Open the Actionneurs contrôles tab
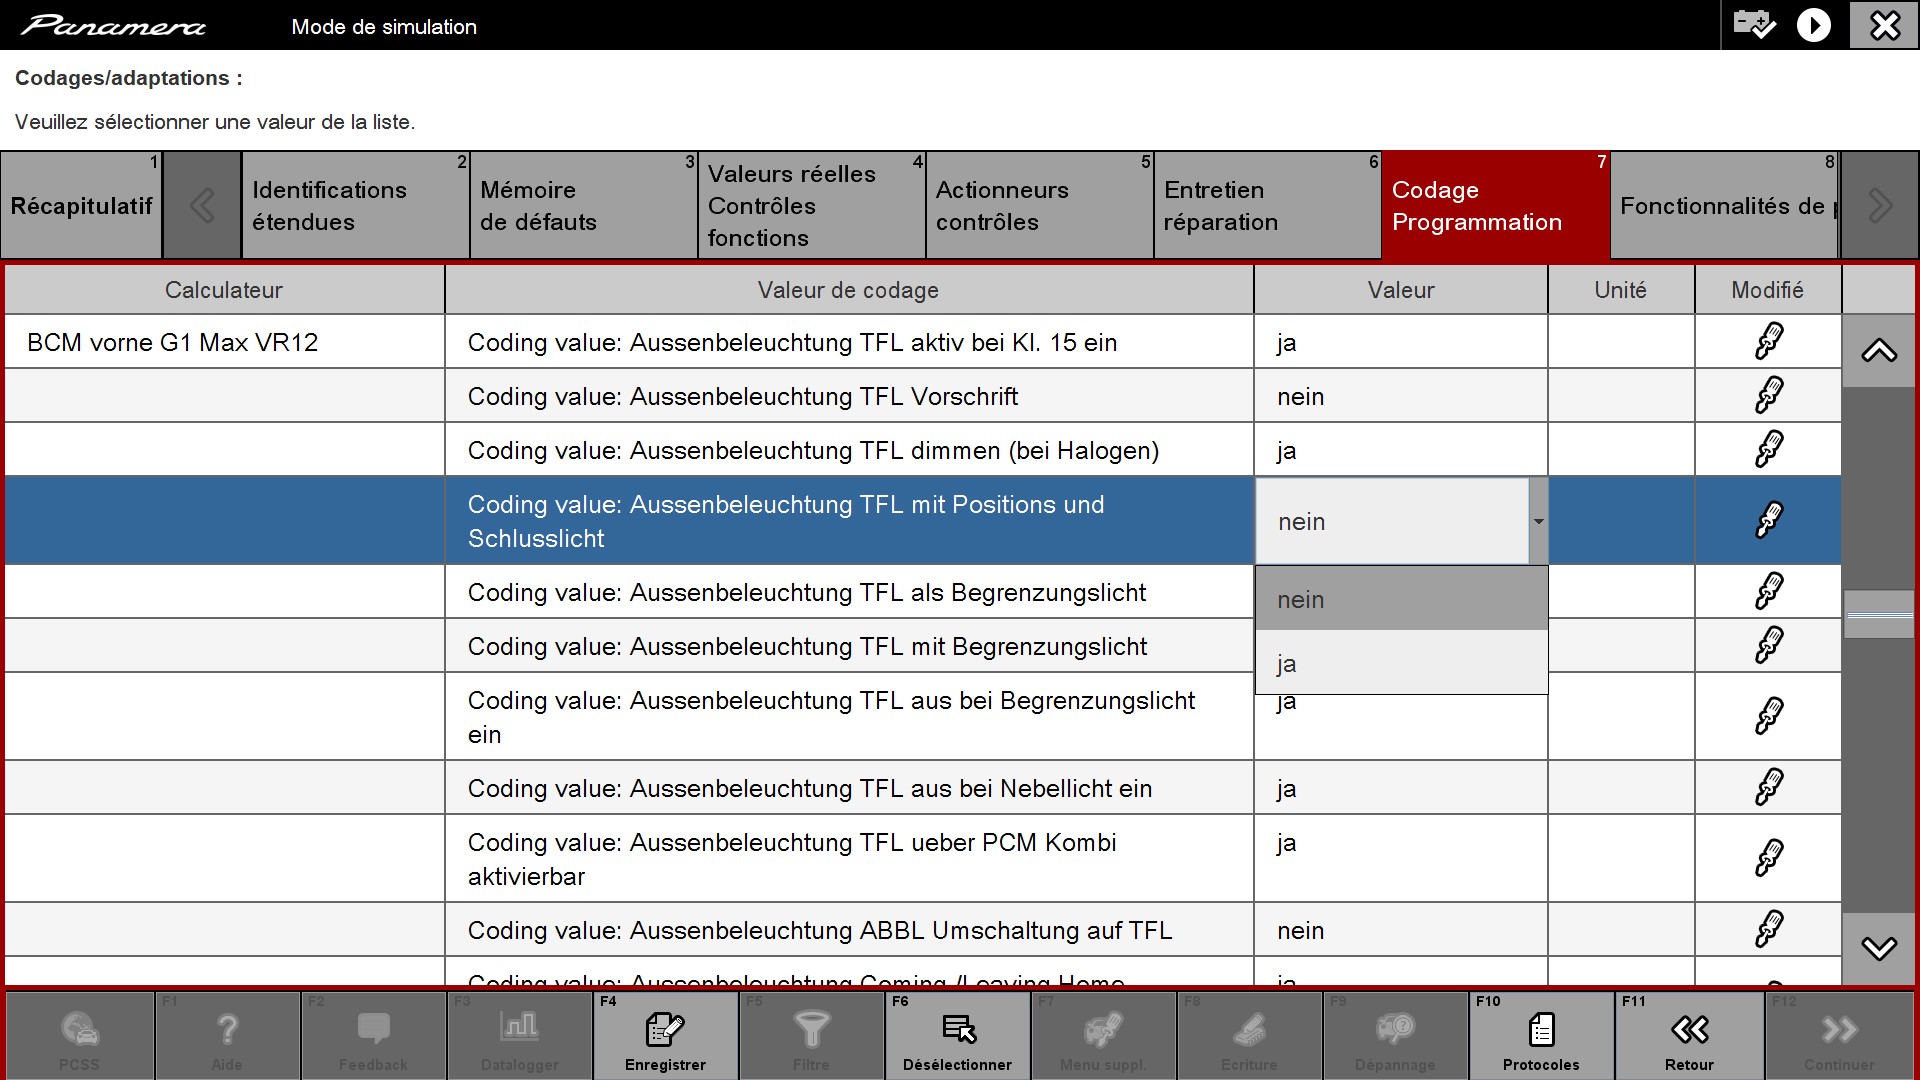Viewport: 1920px width, 1080px height. (x=1039, y=206)
